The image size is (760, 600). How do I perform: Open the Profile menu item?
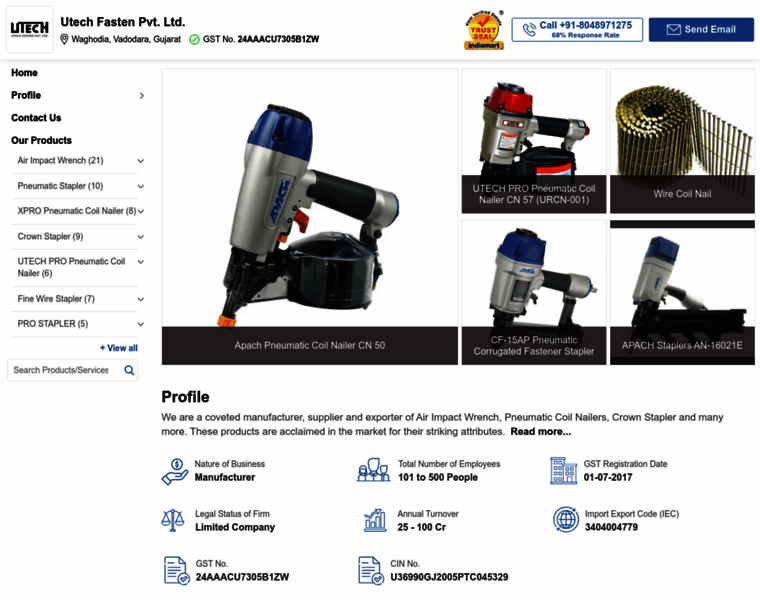click(26, 95)
